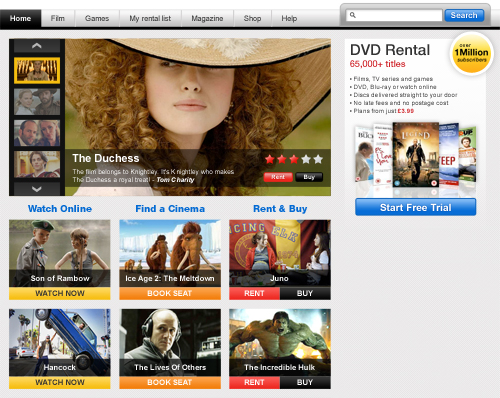
Task: Open the Watch Online heading link
Action: (x=60, y=209)
